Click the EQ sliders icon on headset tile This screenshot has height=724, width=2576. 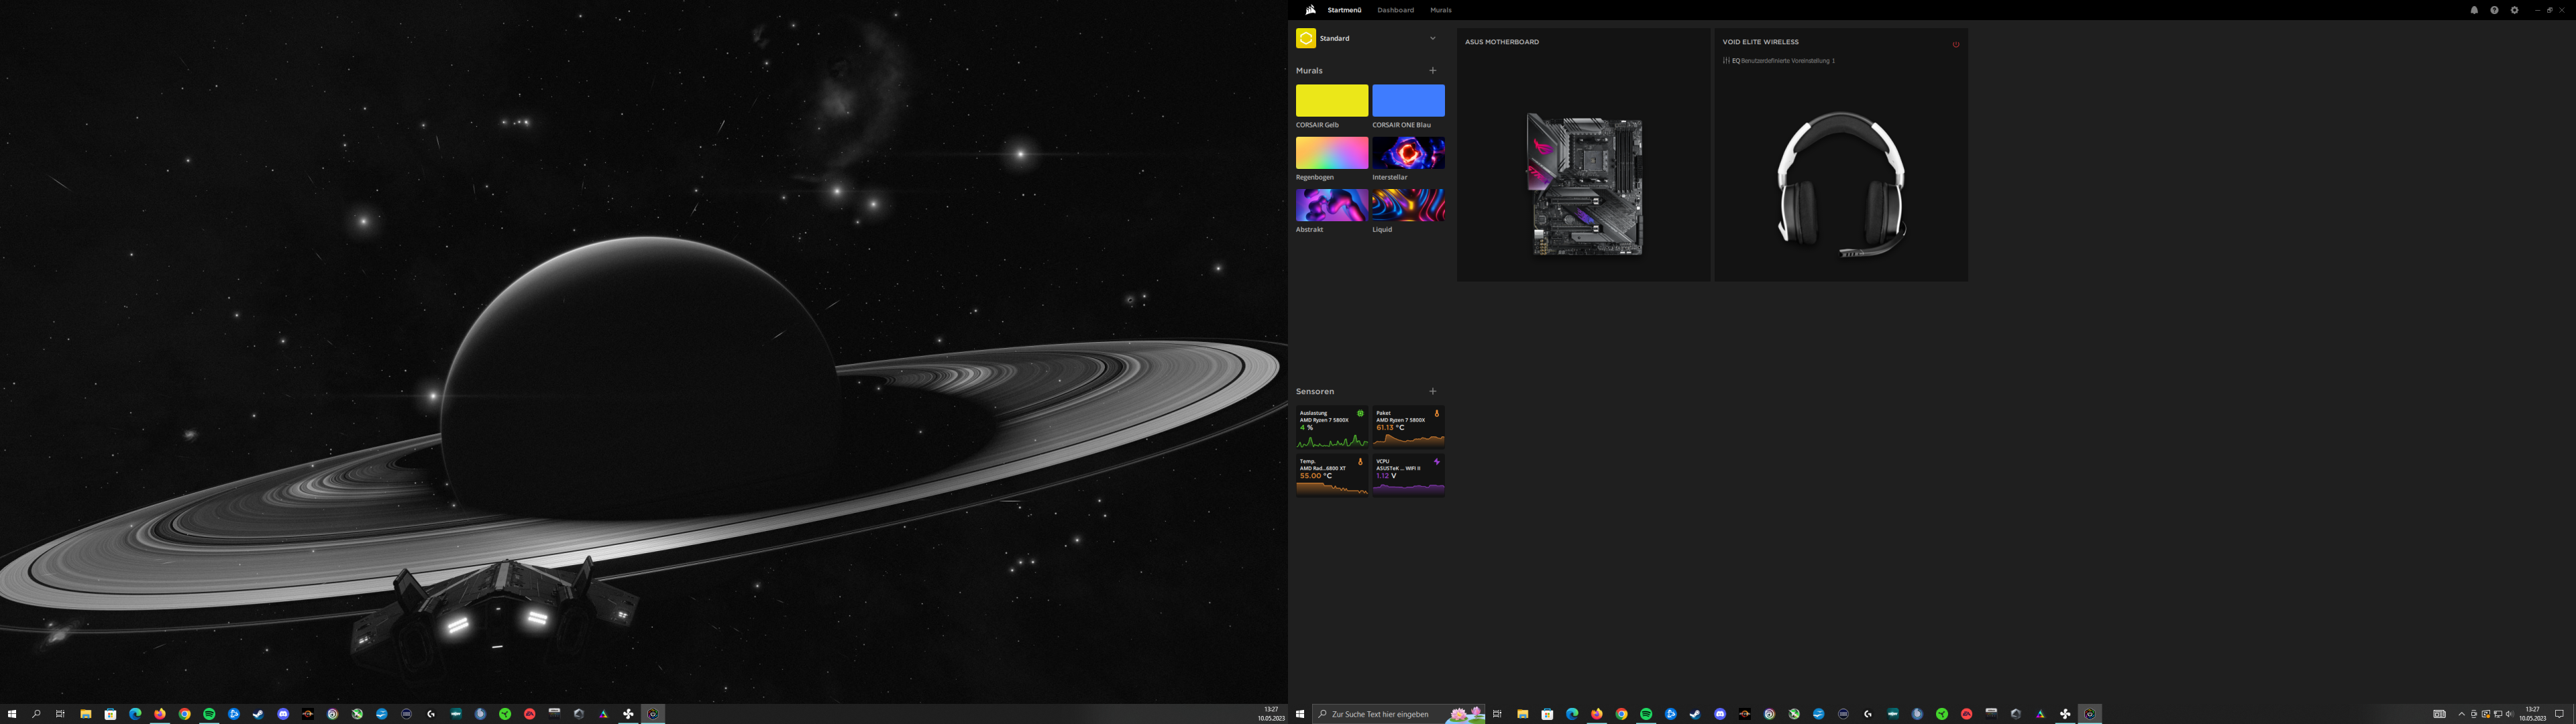tap(1726, 61)
